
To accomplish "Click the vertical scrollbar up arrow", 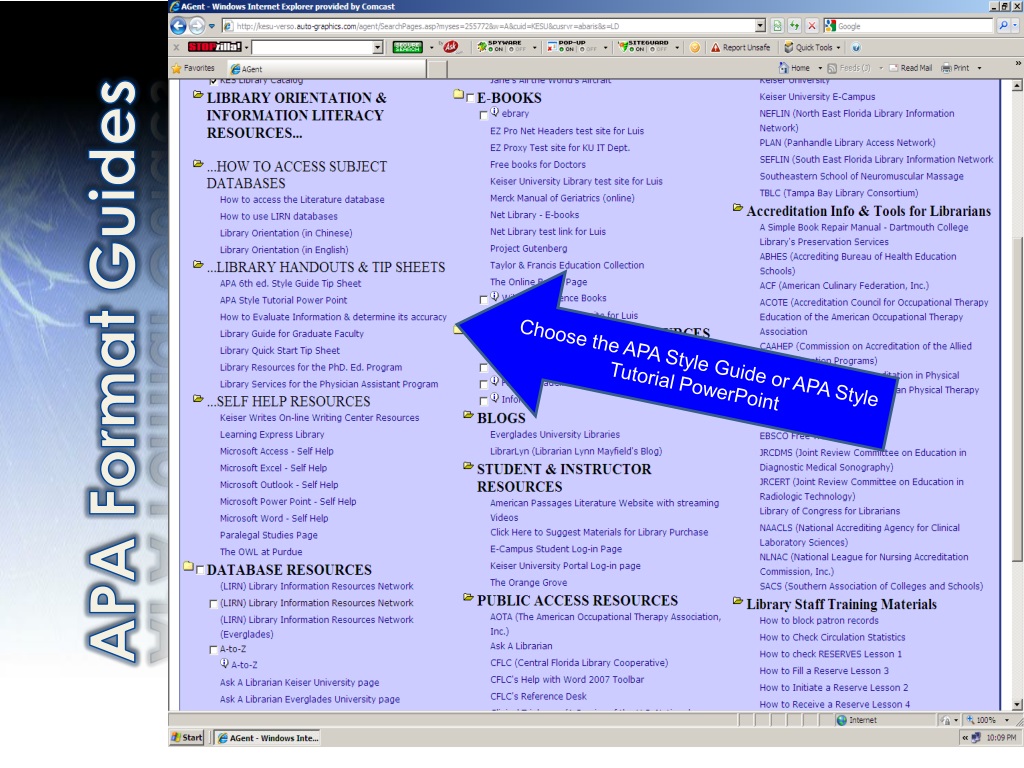I will point(1017,86).
